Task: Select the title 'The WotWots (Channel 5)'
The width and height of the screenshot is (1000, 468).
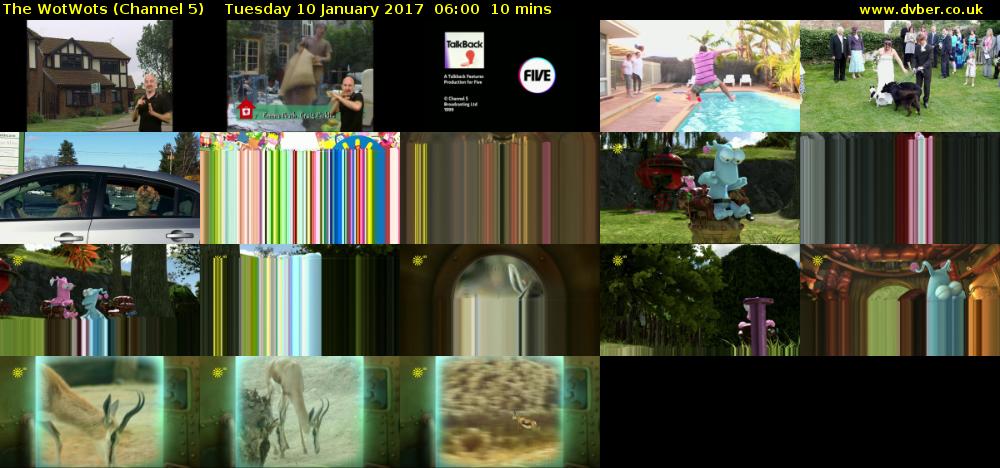Action: (104, 10)
